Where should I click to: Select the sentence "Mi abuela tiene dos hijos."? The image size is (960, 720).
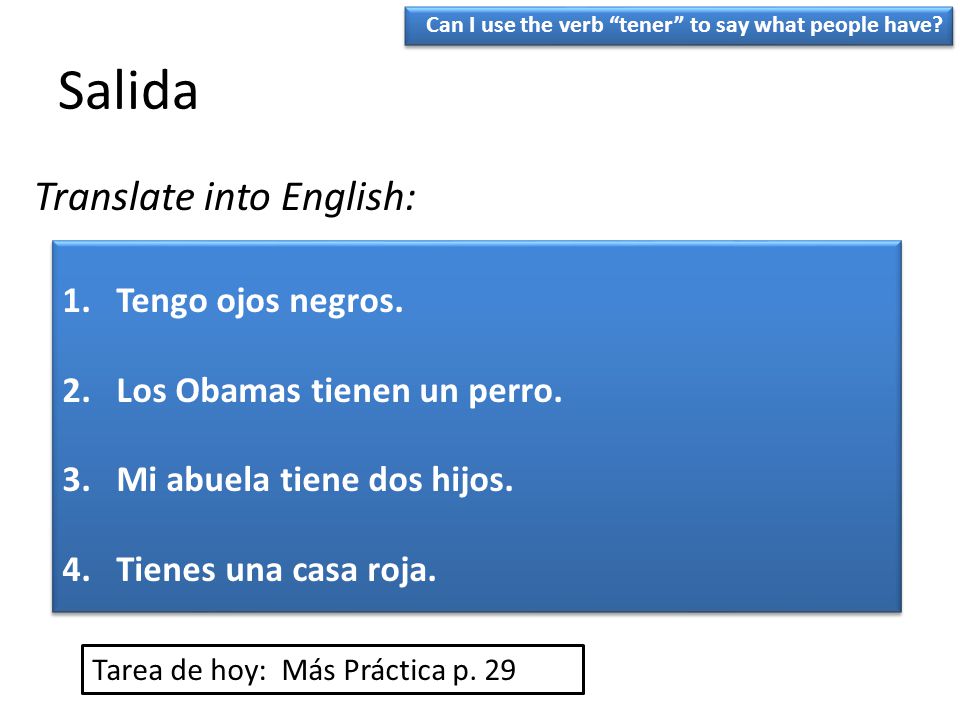tap(315, 481)
